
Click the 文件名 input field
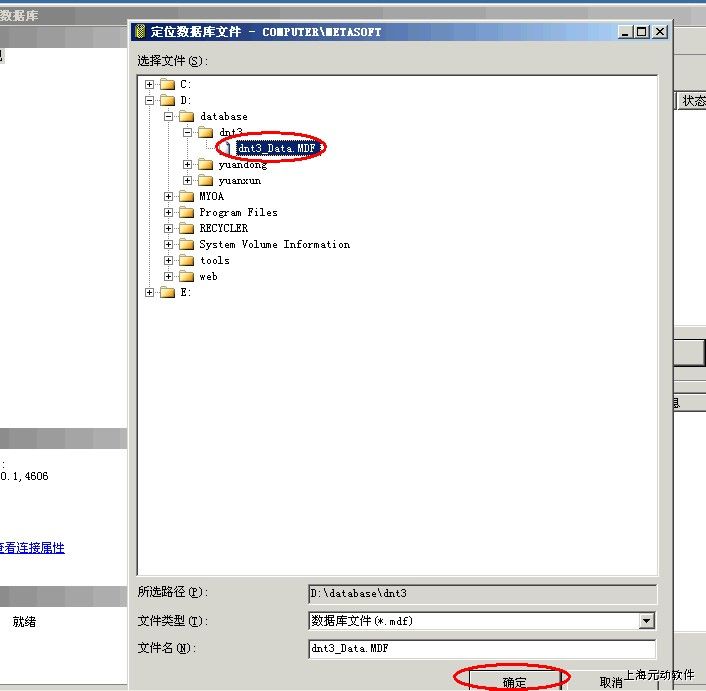(481, 649)
